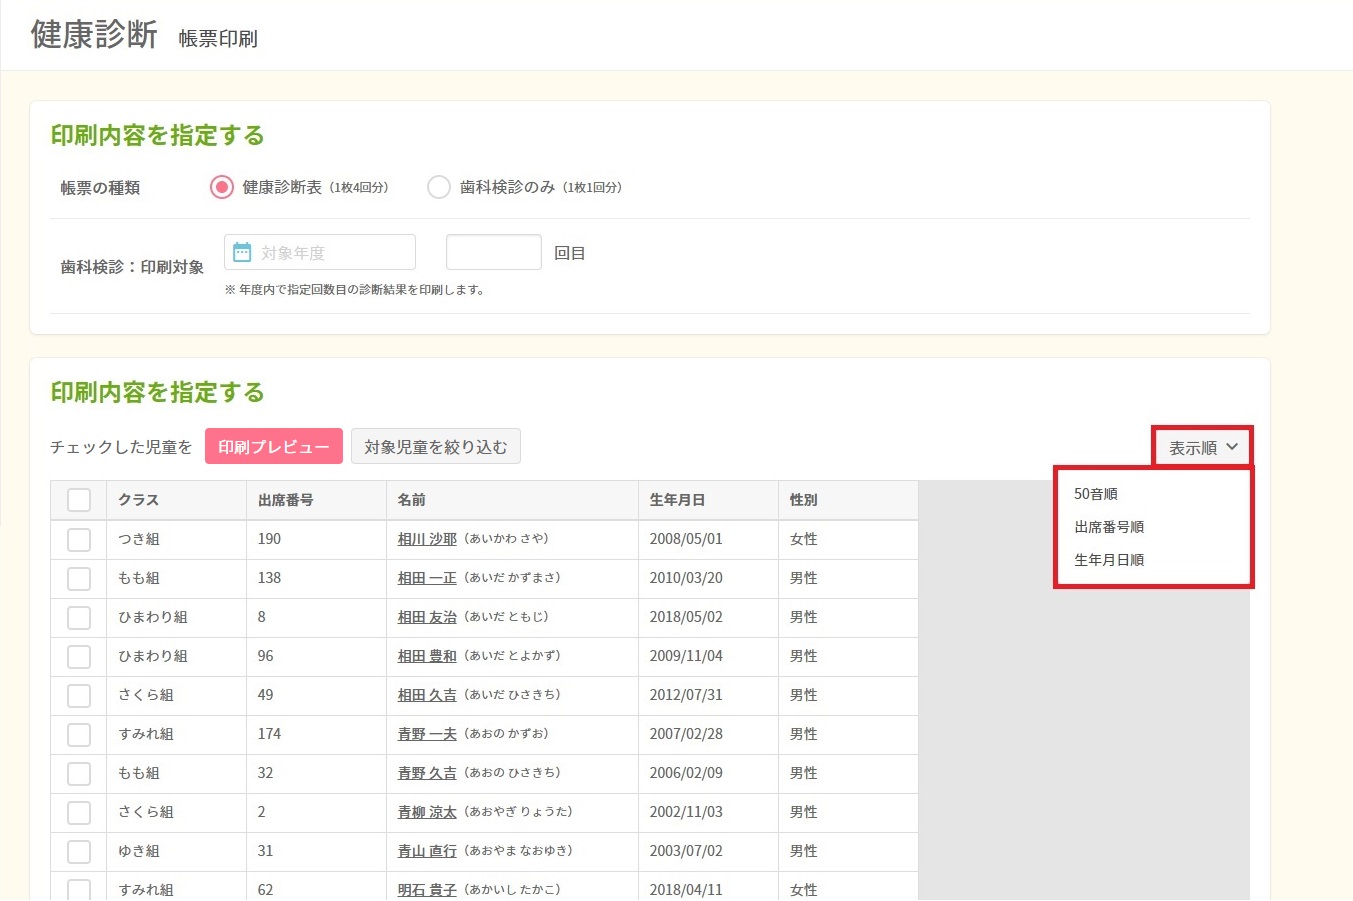Click the 生年月日 column header
The image size is (1353, 901).
tap(708, 500)
